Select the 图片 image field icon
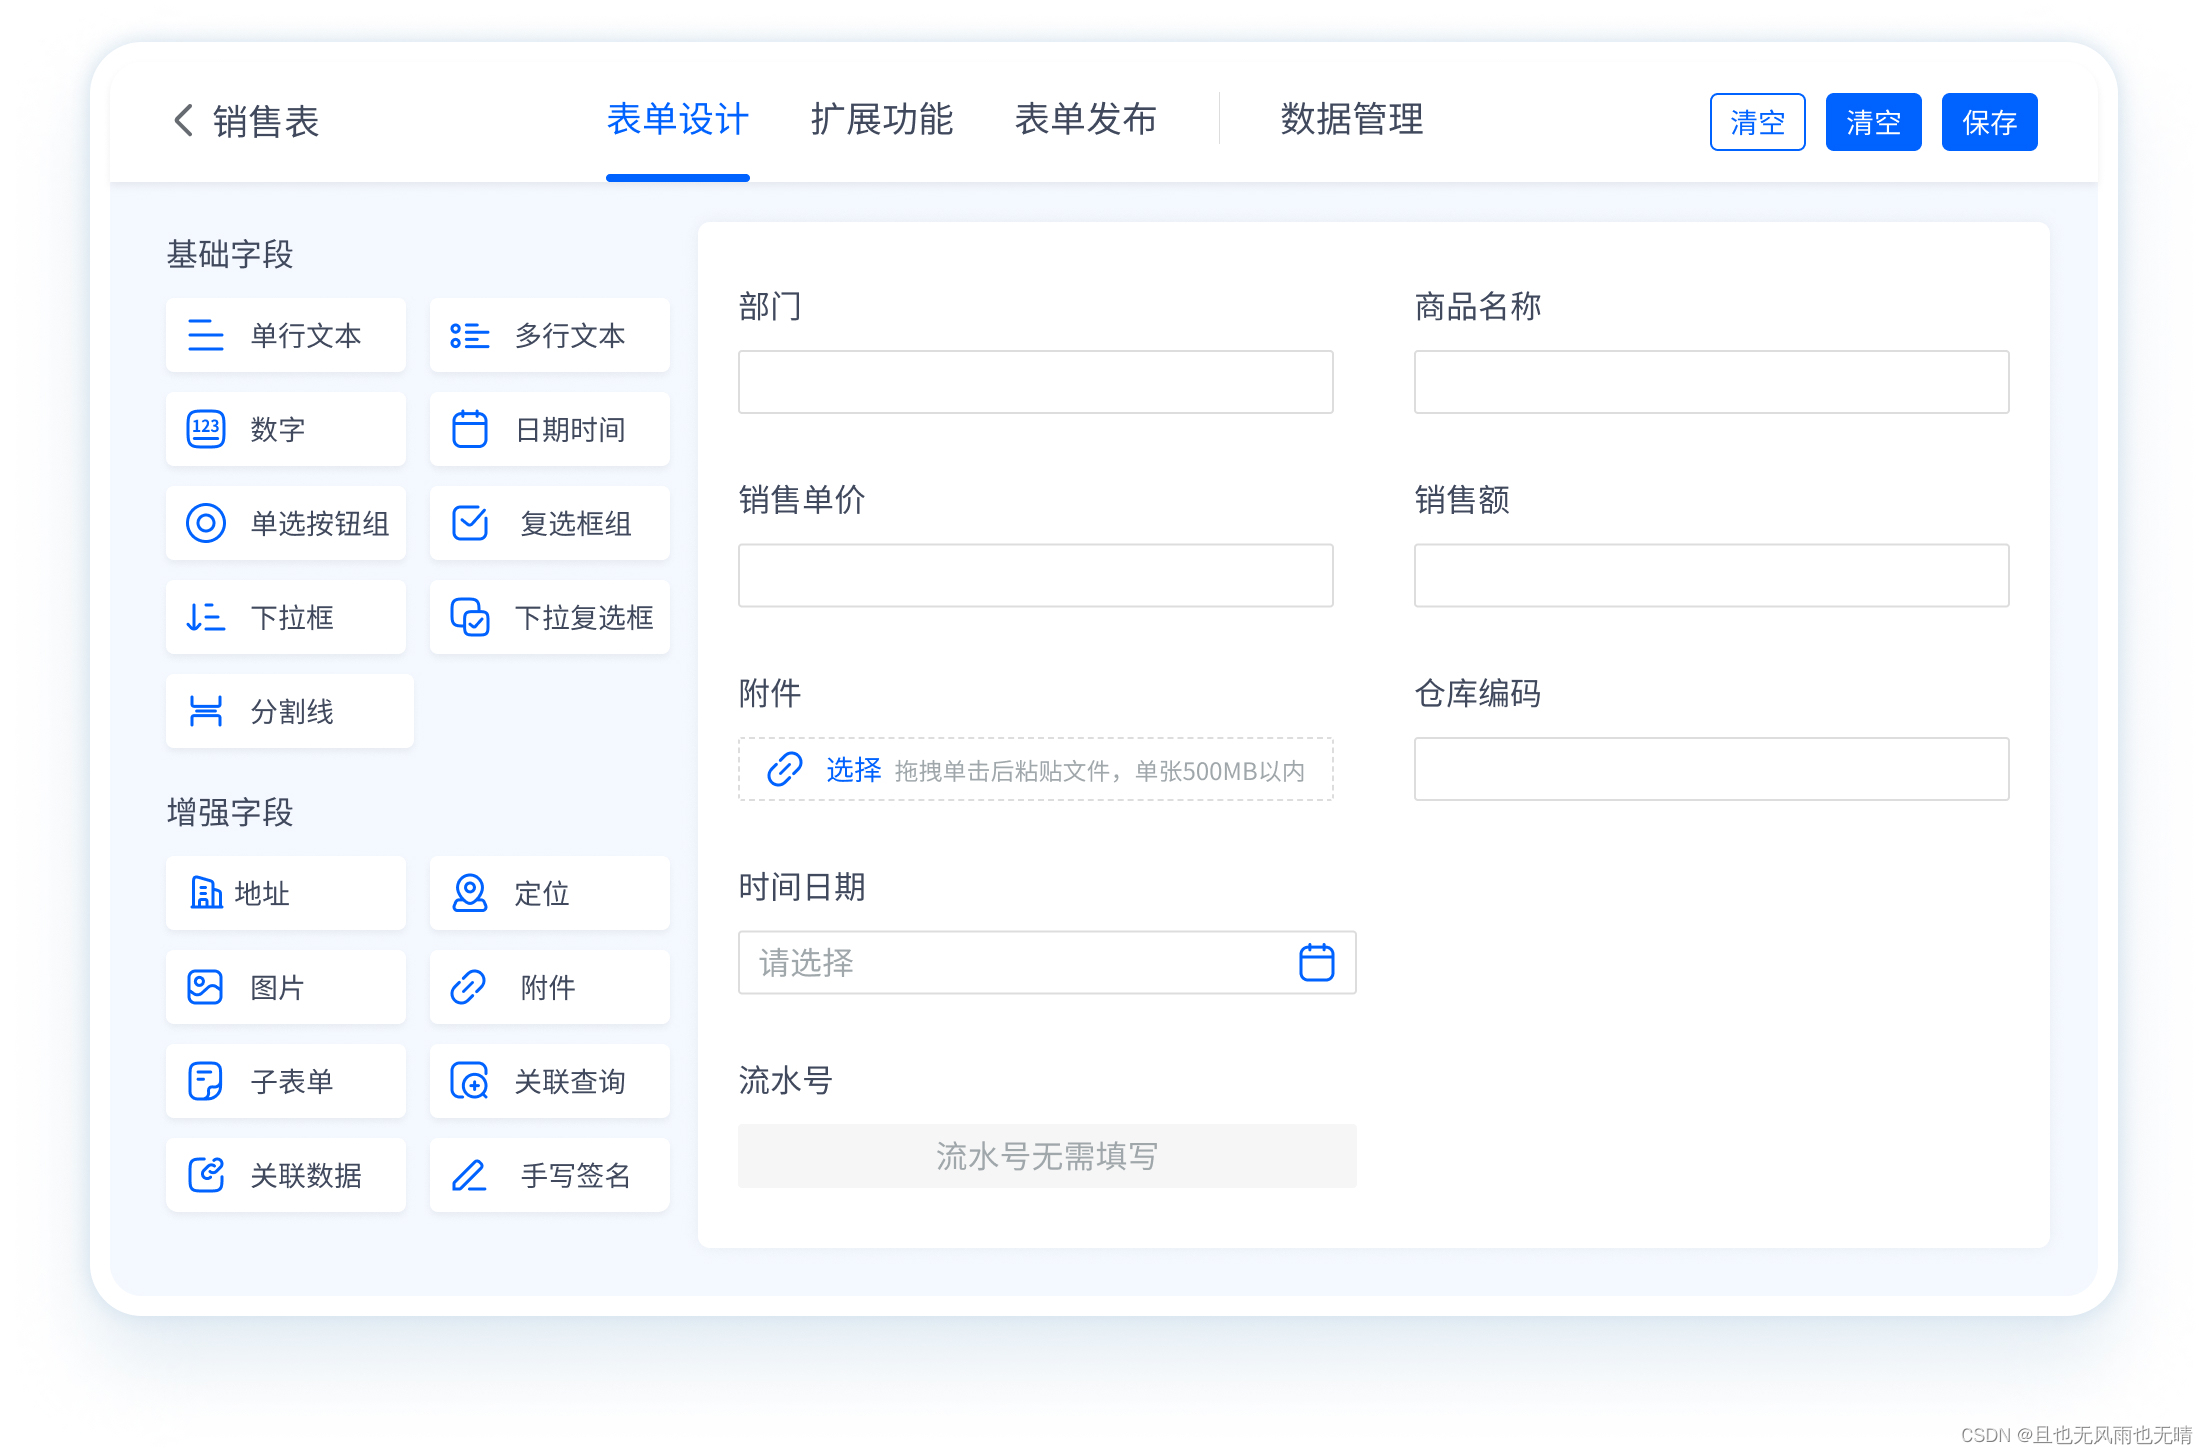 pos(206,987)
